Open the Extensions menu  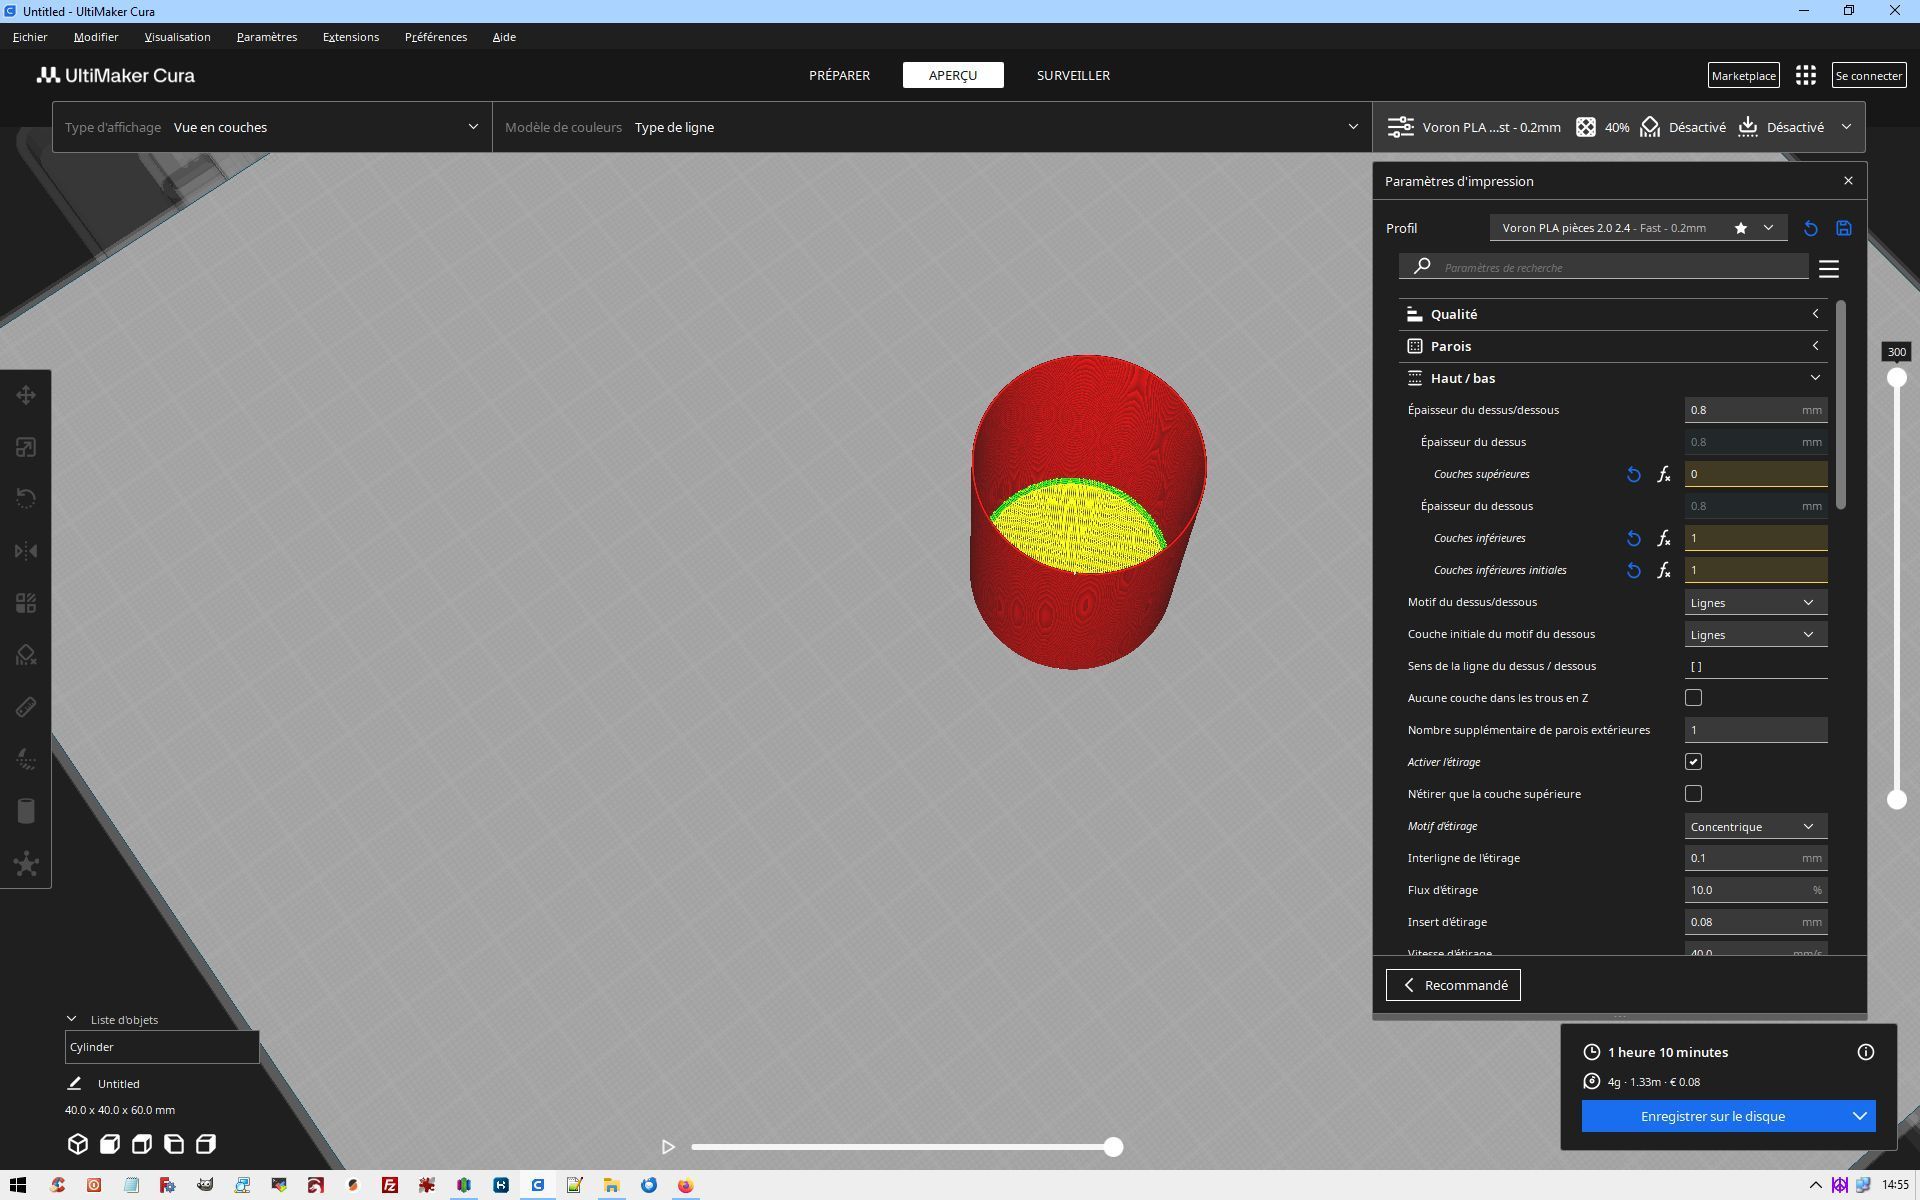coord(350,37)
